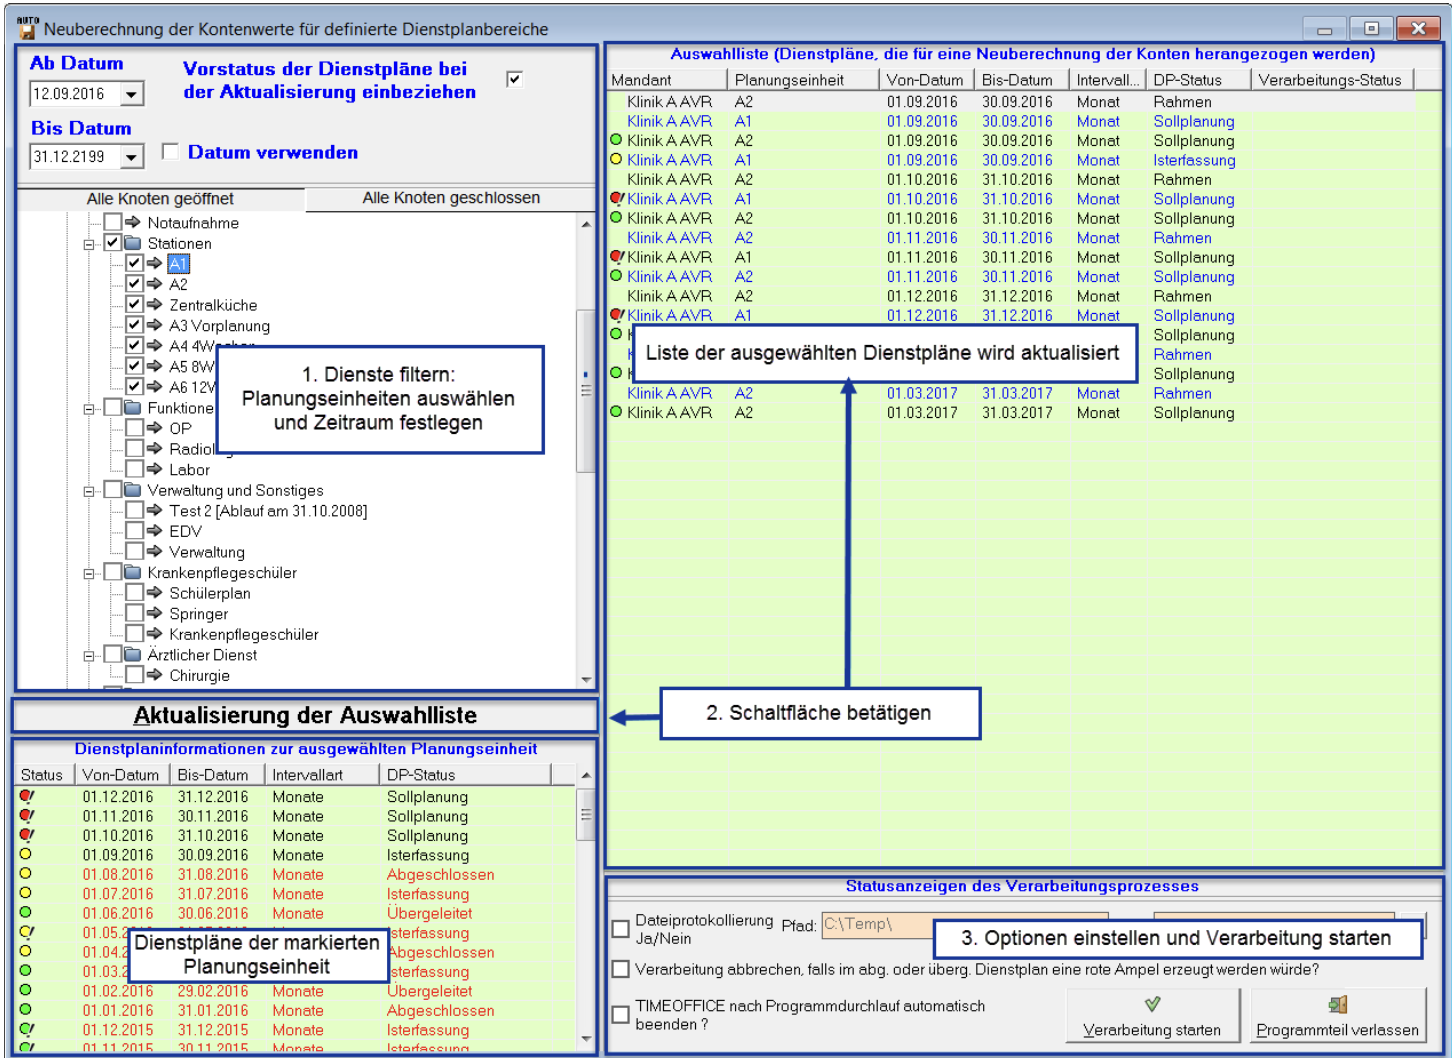1452x1058 pixels.
Task: Click the exit door icon on Programmteil verlassen
Action: (x=1338, y=1004)
